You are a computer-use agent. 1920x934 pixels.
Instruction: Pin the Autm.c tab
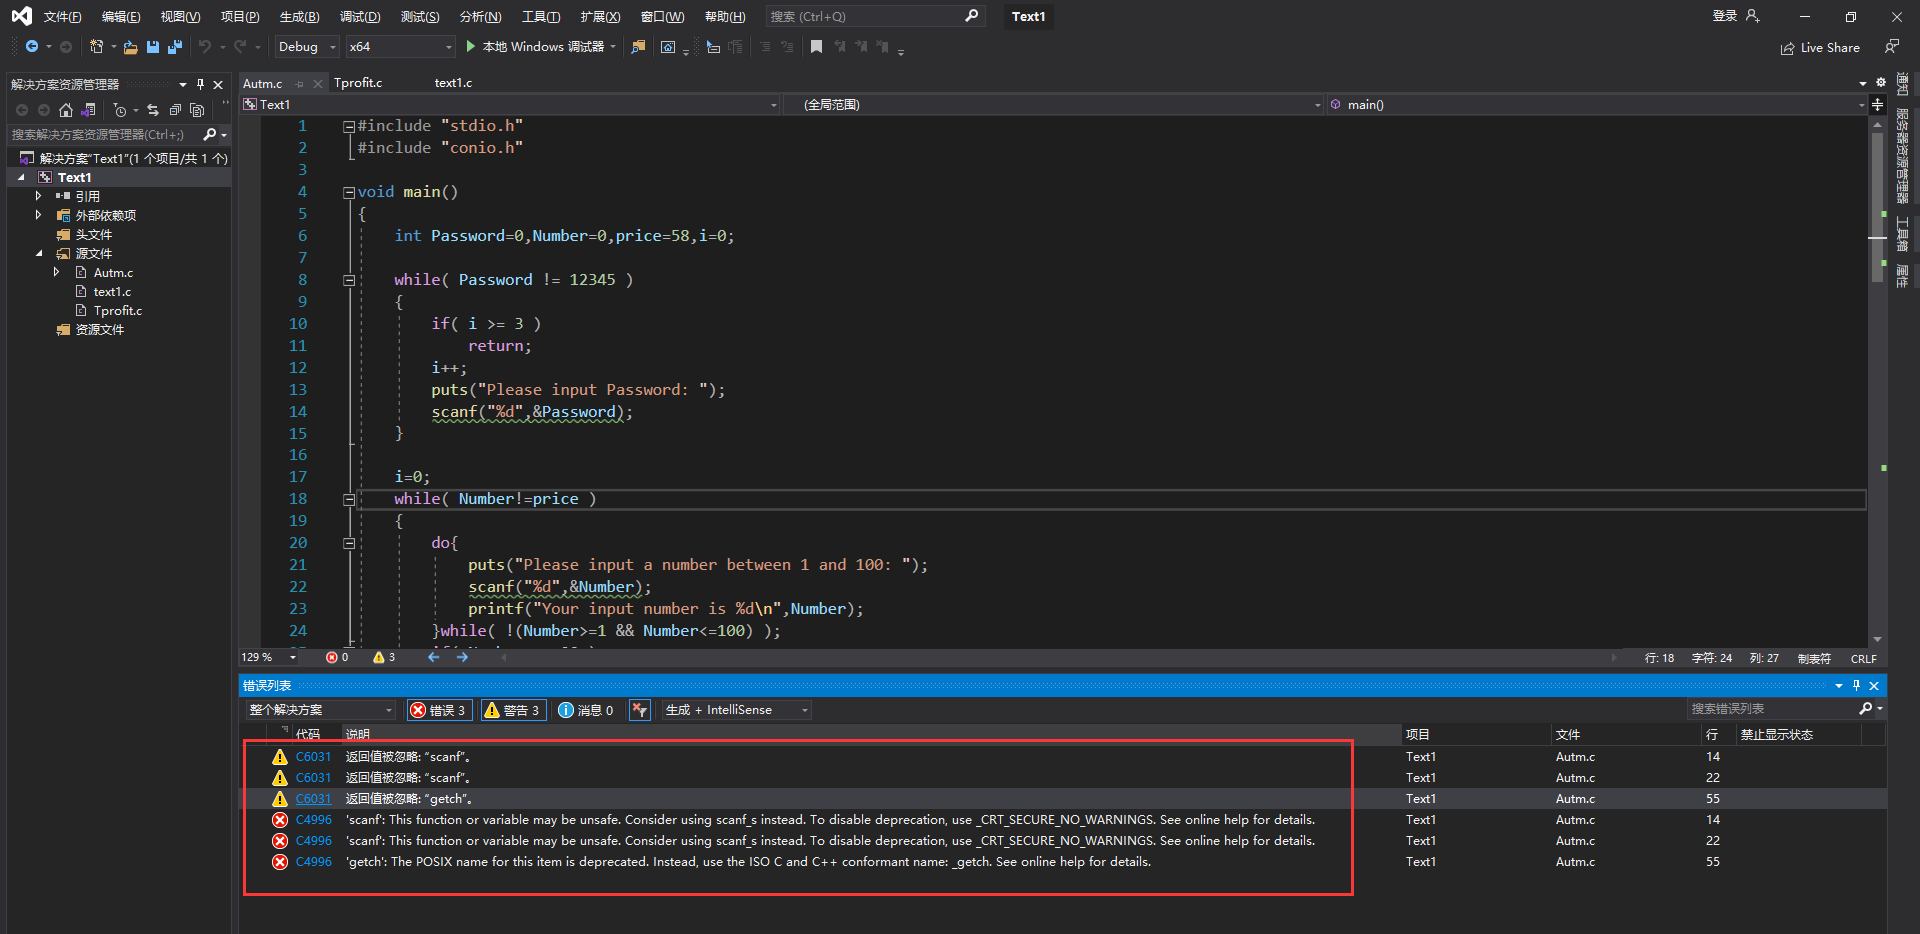coord(299,84)
